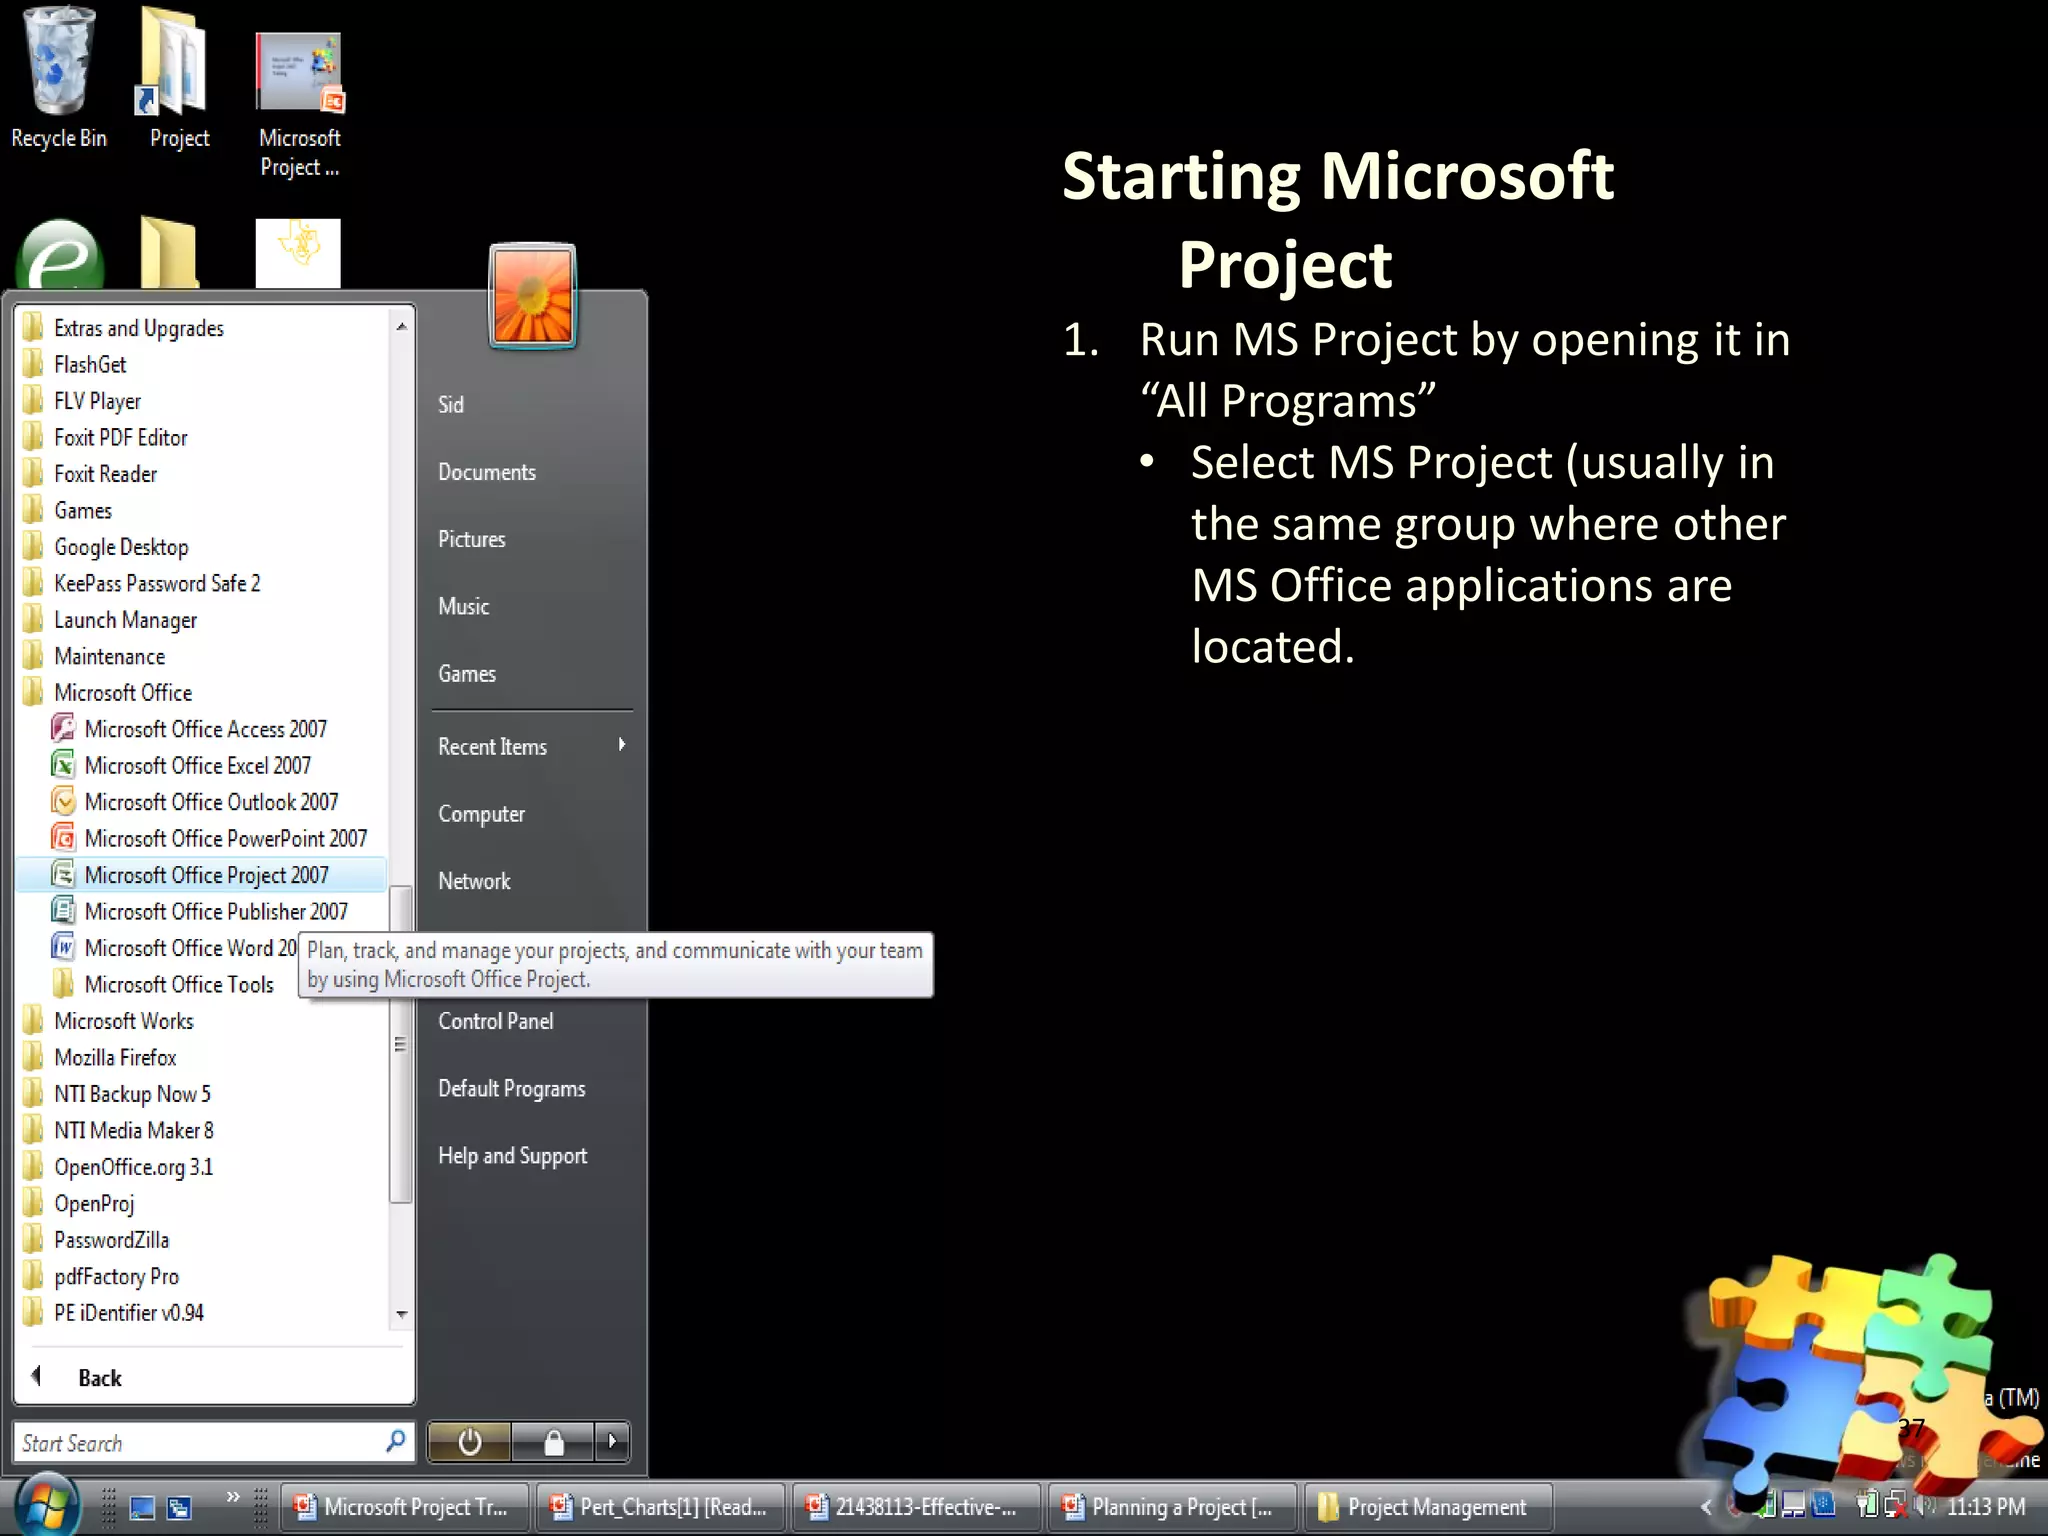Viewport: 2048px width, 1536px height.
Task: Open Control Panel from Start menu
Action: (496, 1021)
